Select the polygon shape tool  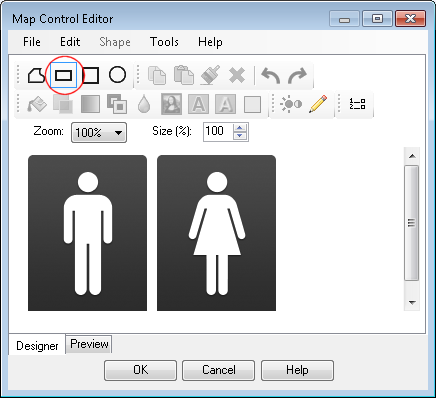click(36, 75)
